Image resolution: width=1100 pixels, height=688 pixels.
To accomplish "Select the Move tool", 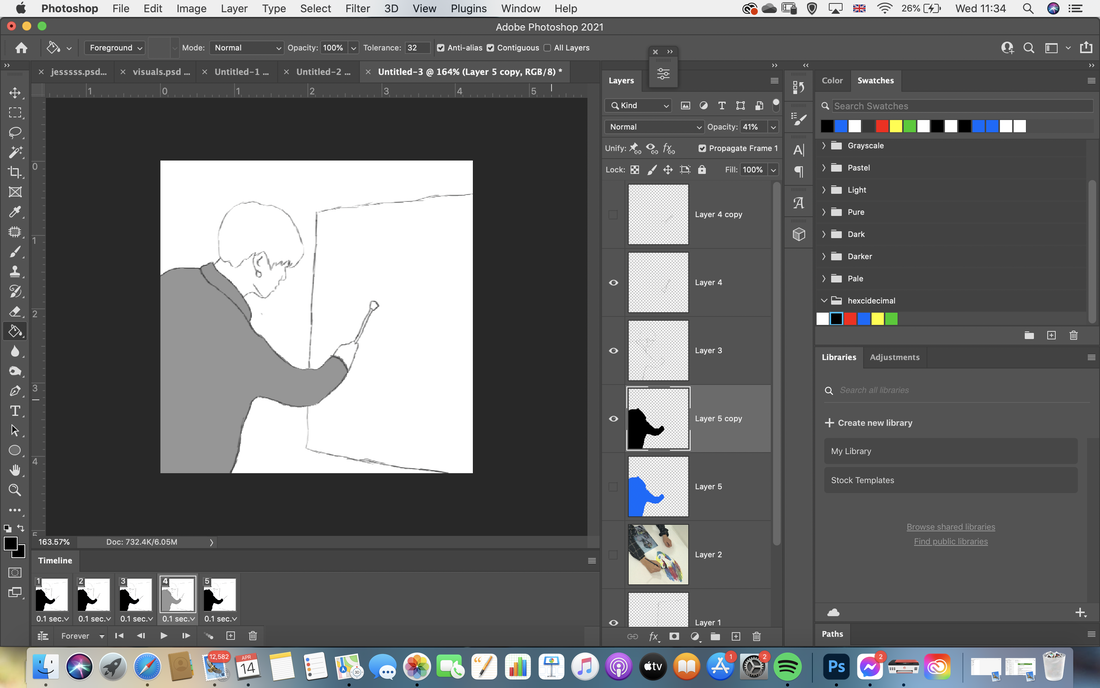I will [x=15, y=93].
